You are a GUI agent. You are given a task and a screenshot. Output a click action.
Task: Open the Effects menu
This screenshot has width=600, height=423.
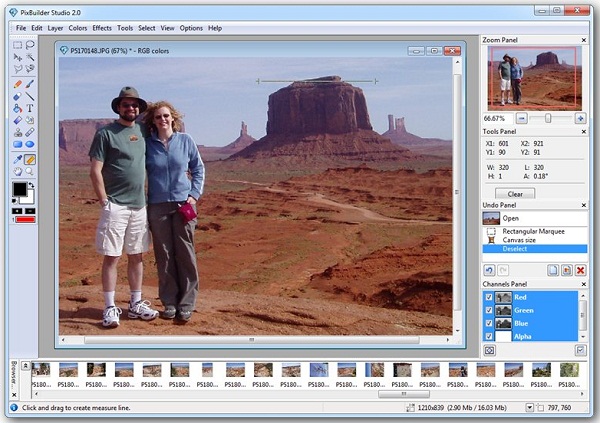pyautogui.click(x=101, y=28)
